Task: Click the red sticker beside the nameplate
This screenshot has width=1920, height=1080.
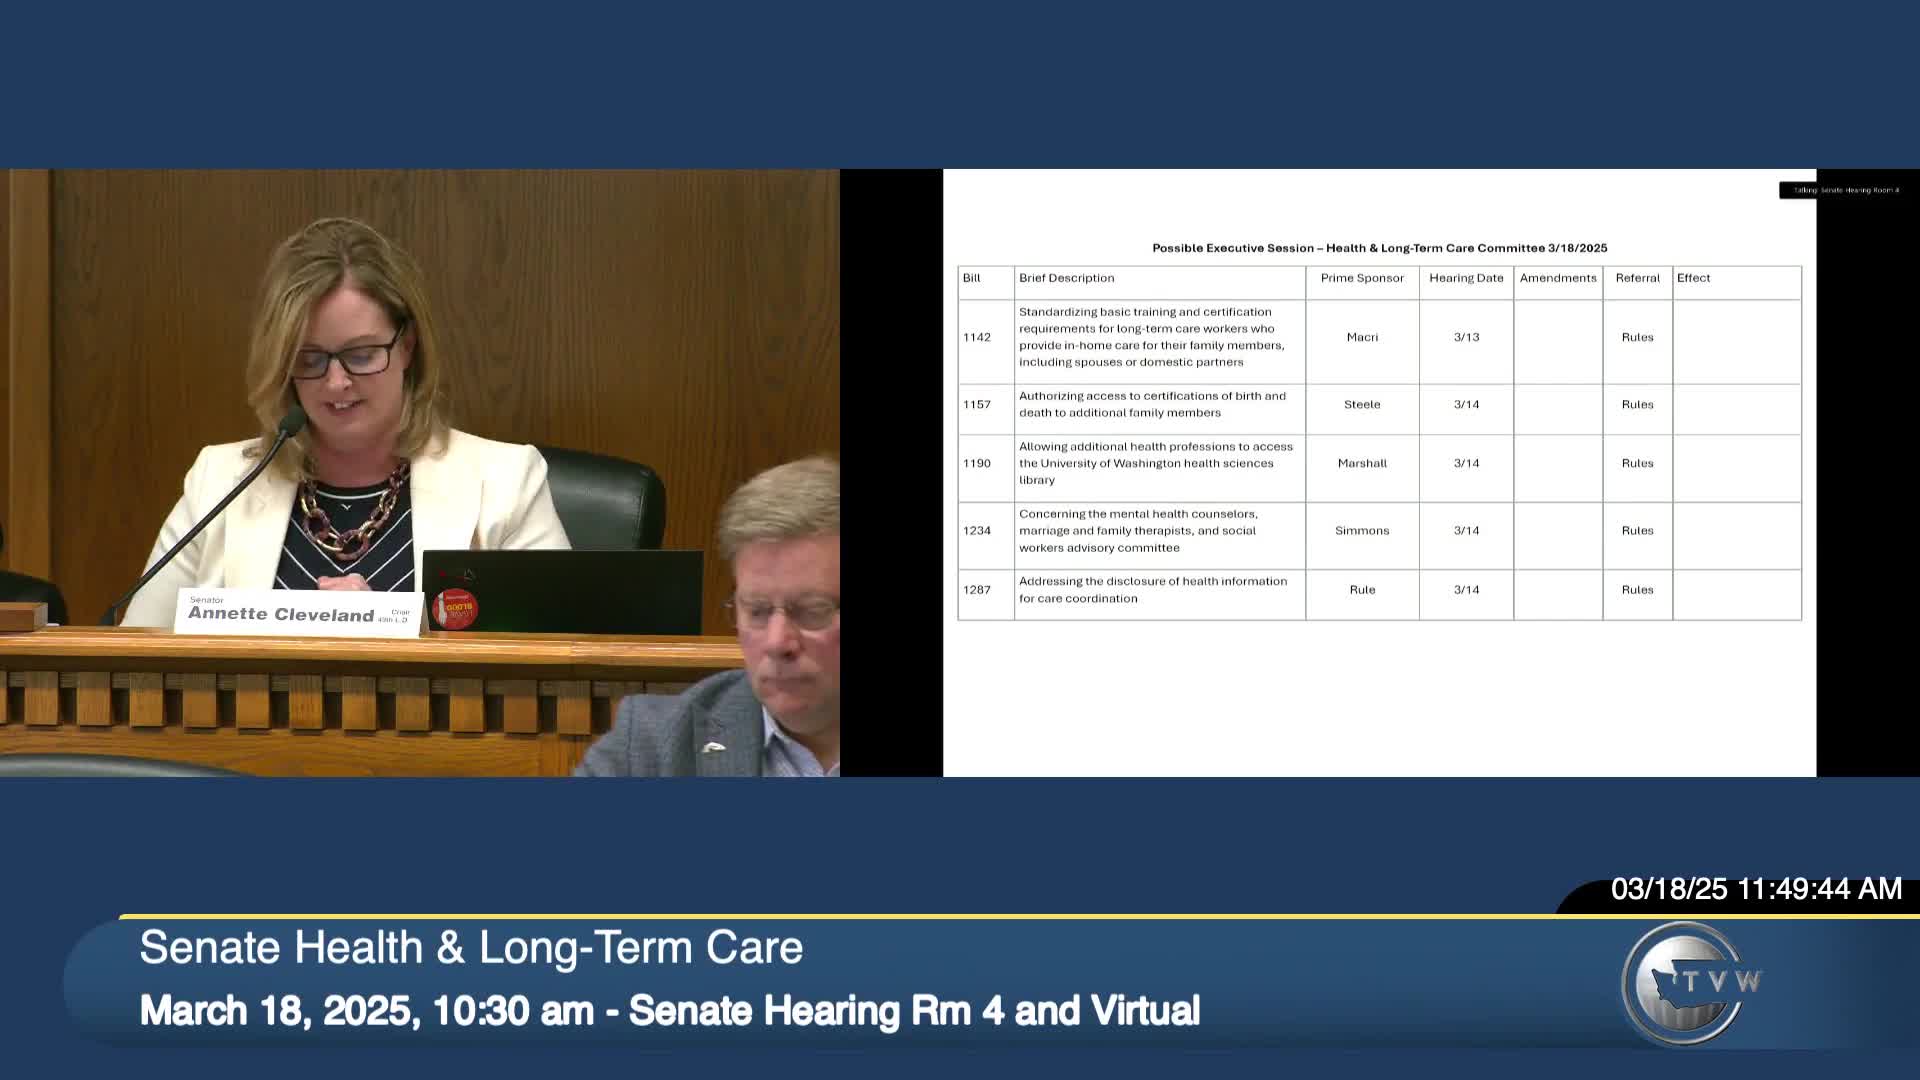Action: click(x=455, y=608)
